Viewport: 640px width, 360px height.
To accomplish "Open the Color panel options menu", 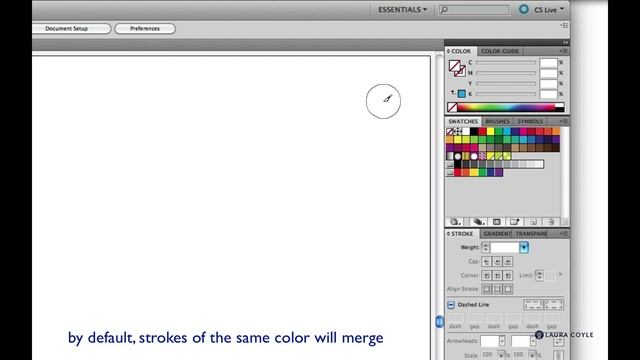I will (564, 51).
